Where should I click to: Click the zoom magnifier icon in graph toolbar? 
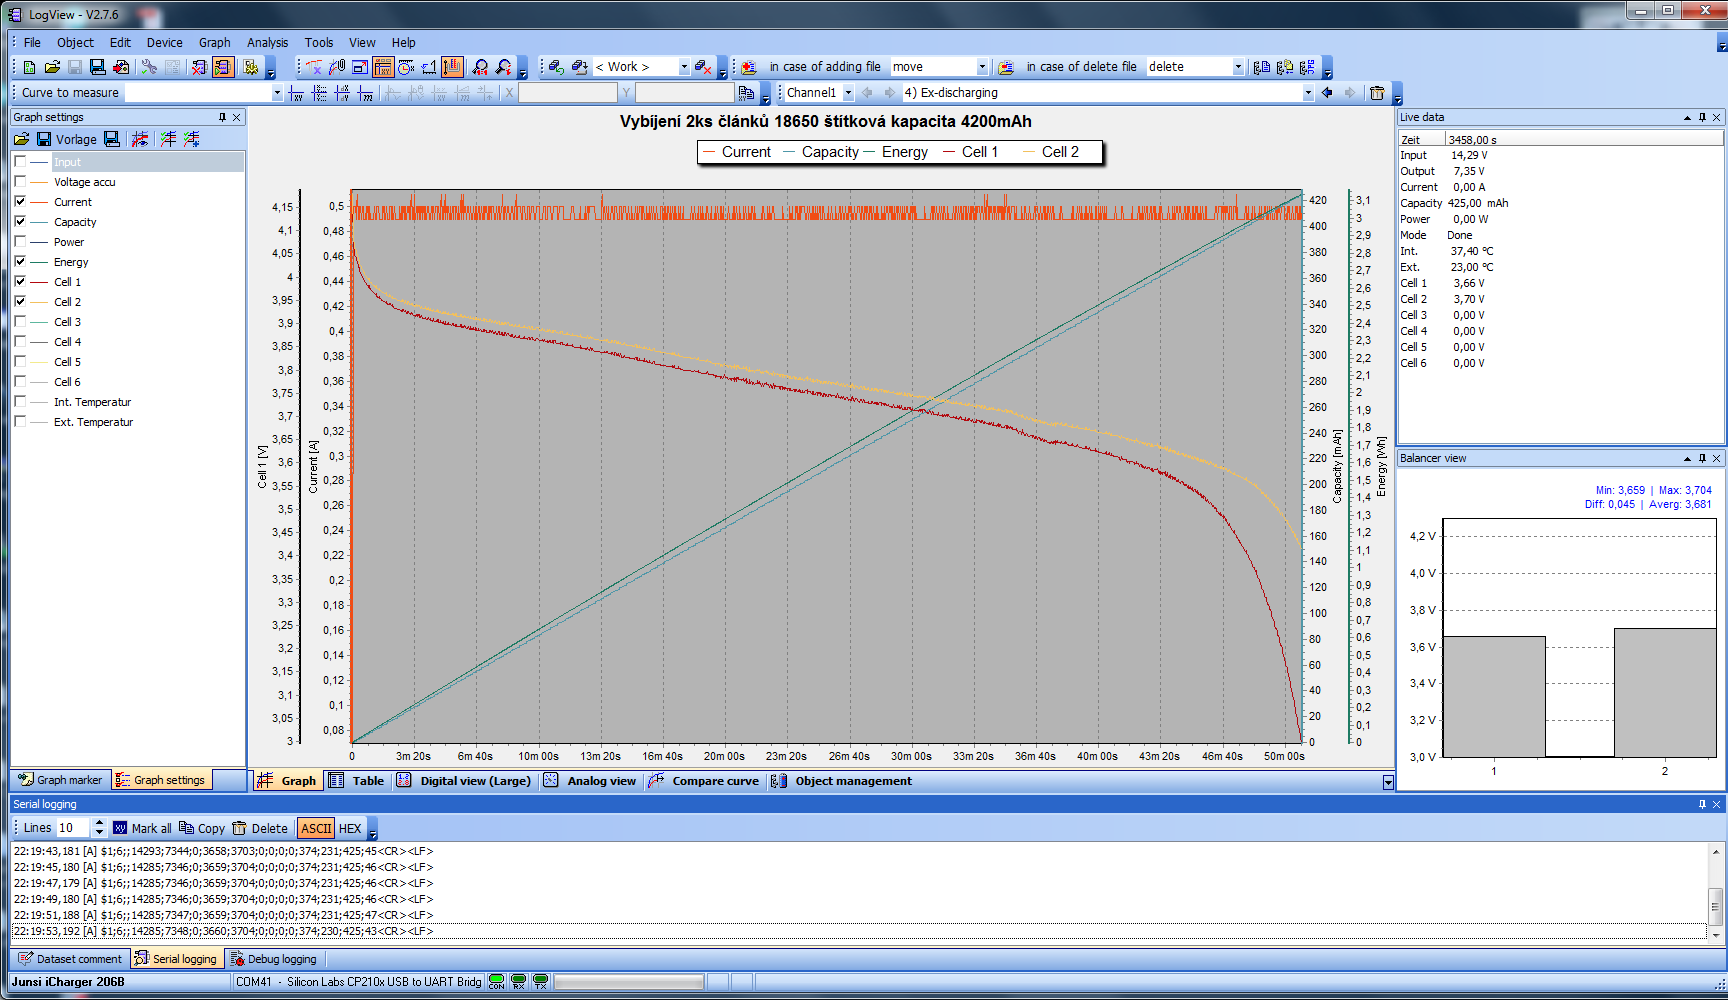click(481, 67)
